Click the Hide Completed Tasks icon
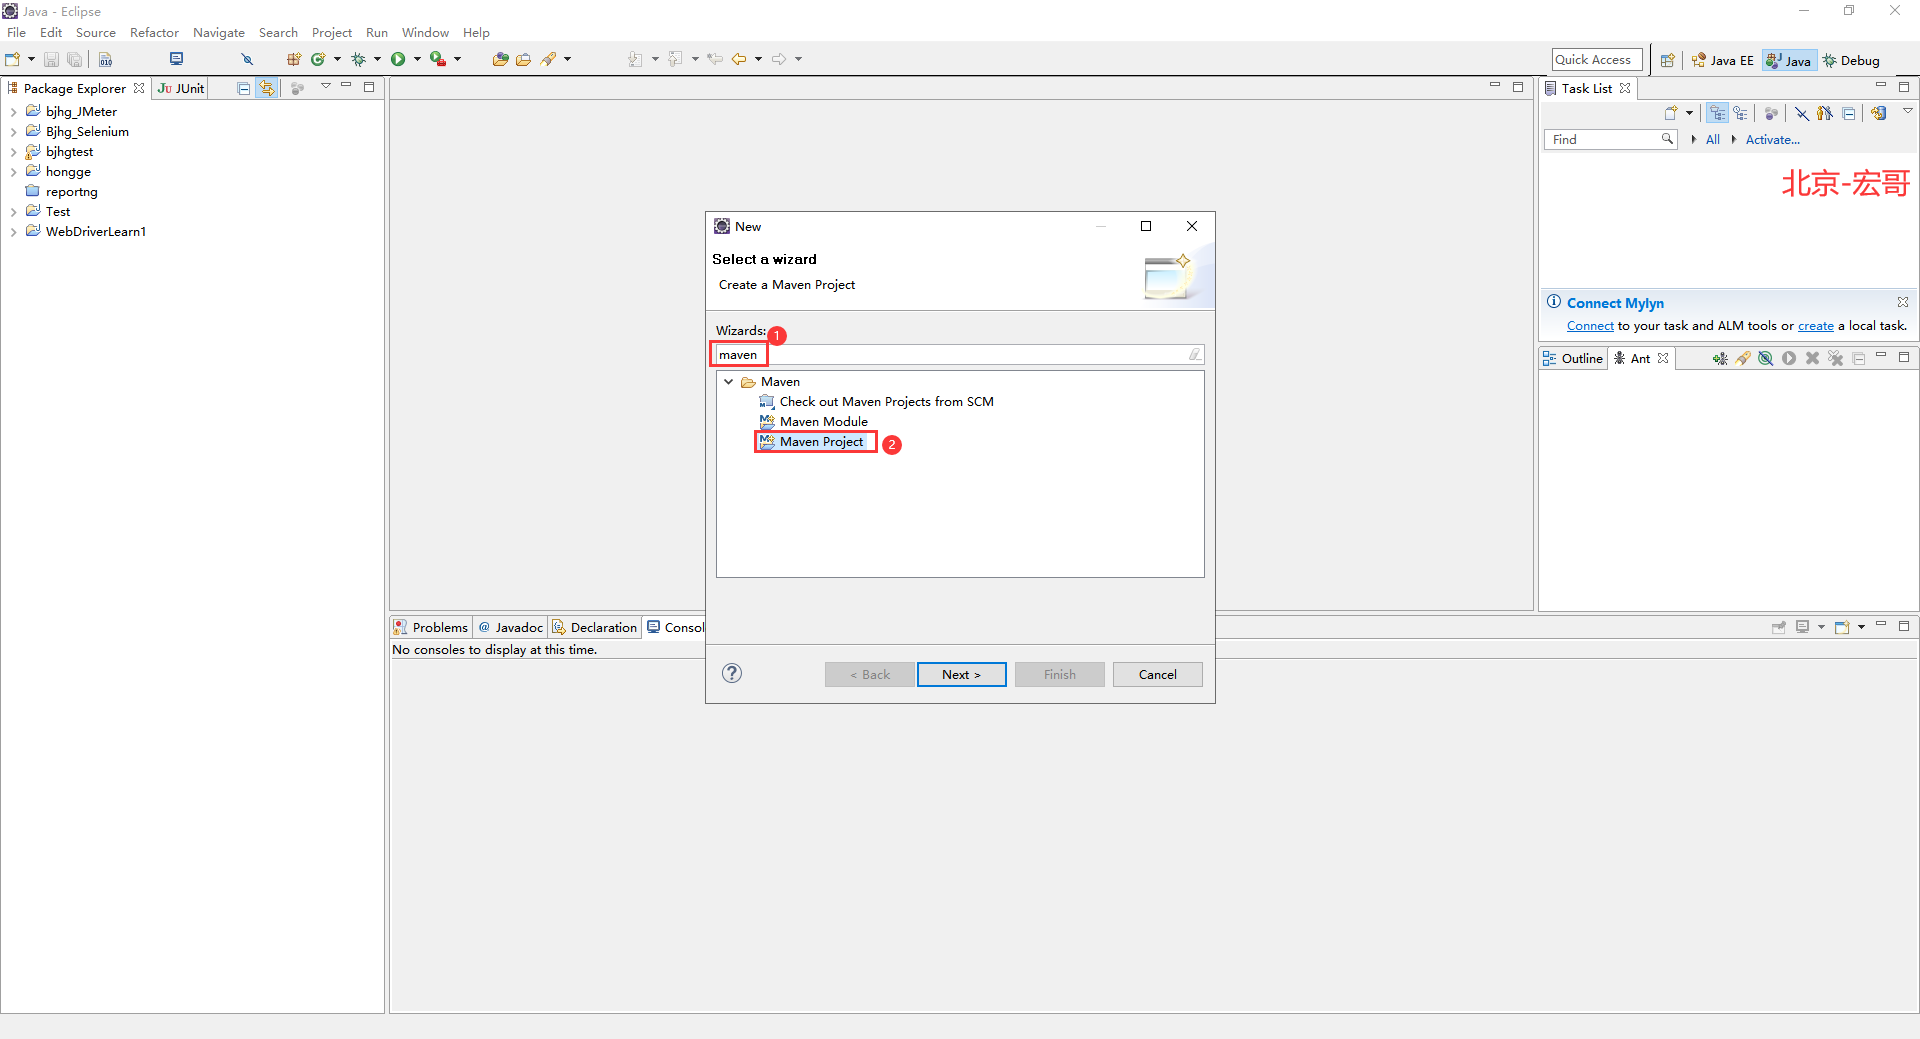The image size is (1920, 1039). click(1801, 113)
